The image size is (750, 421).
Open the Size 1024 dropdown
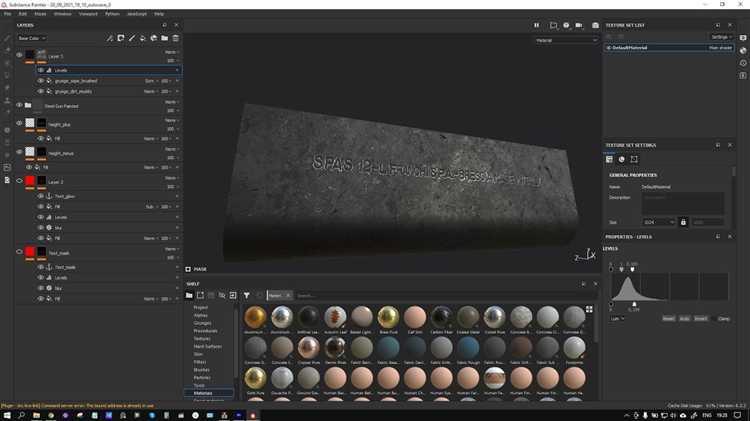coord(658,222)
